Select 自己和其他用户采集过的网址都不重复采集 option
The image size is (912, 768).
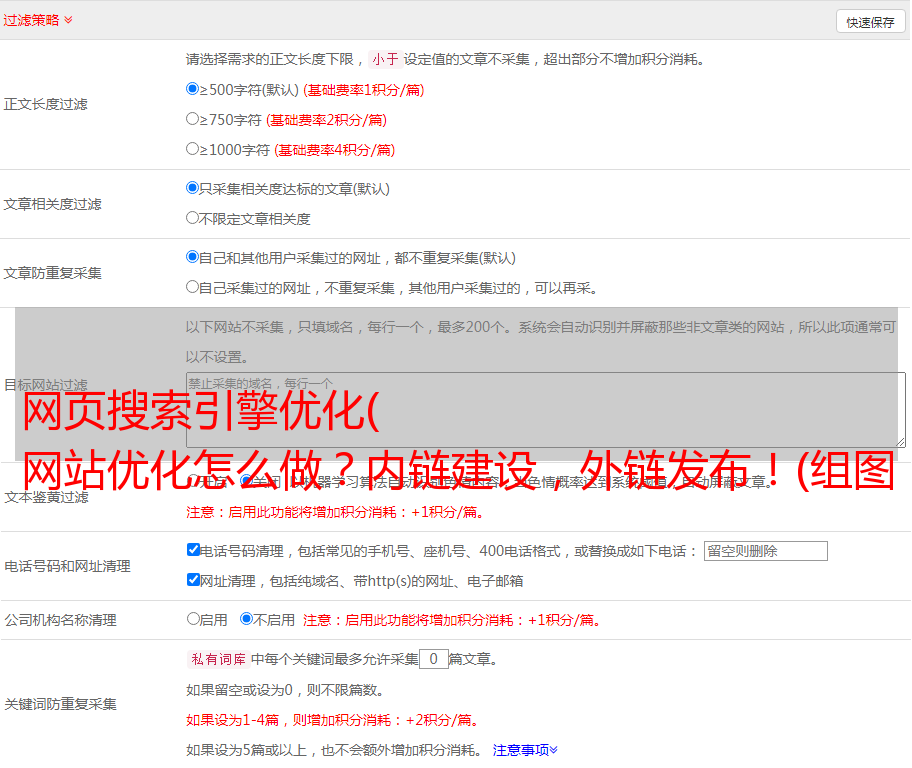pos(192,257)
